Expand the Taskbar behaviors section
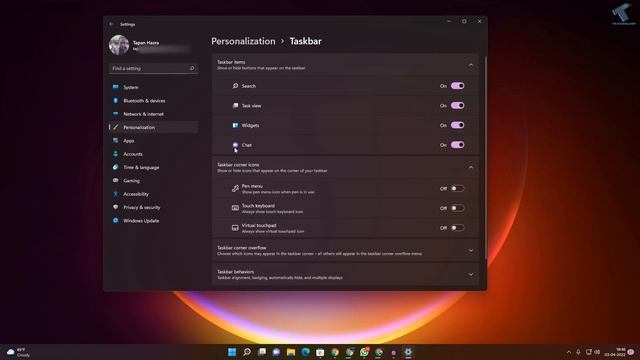The width and height of the screenshot is (640, 360). pyautogui.click(x=471, y=274)
